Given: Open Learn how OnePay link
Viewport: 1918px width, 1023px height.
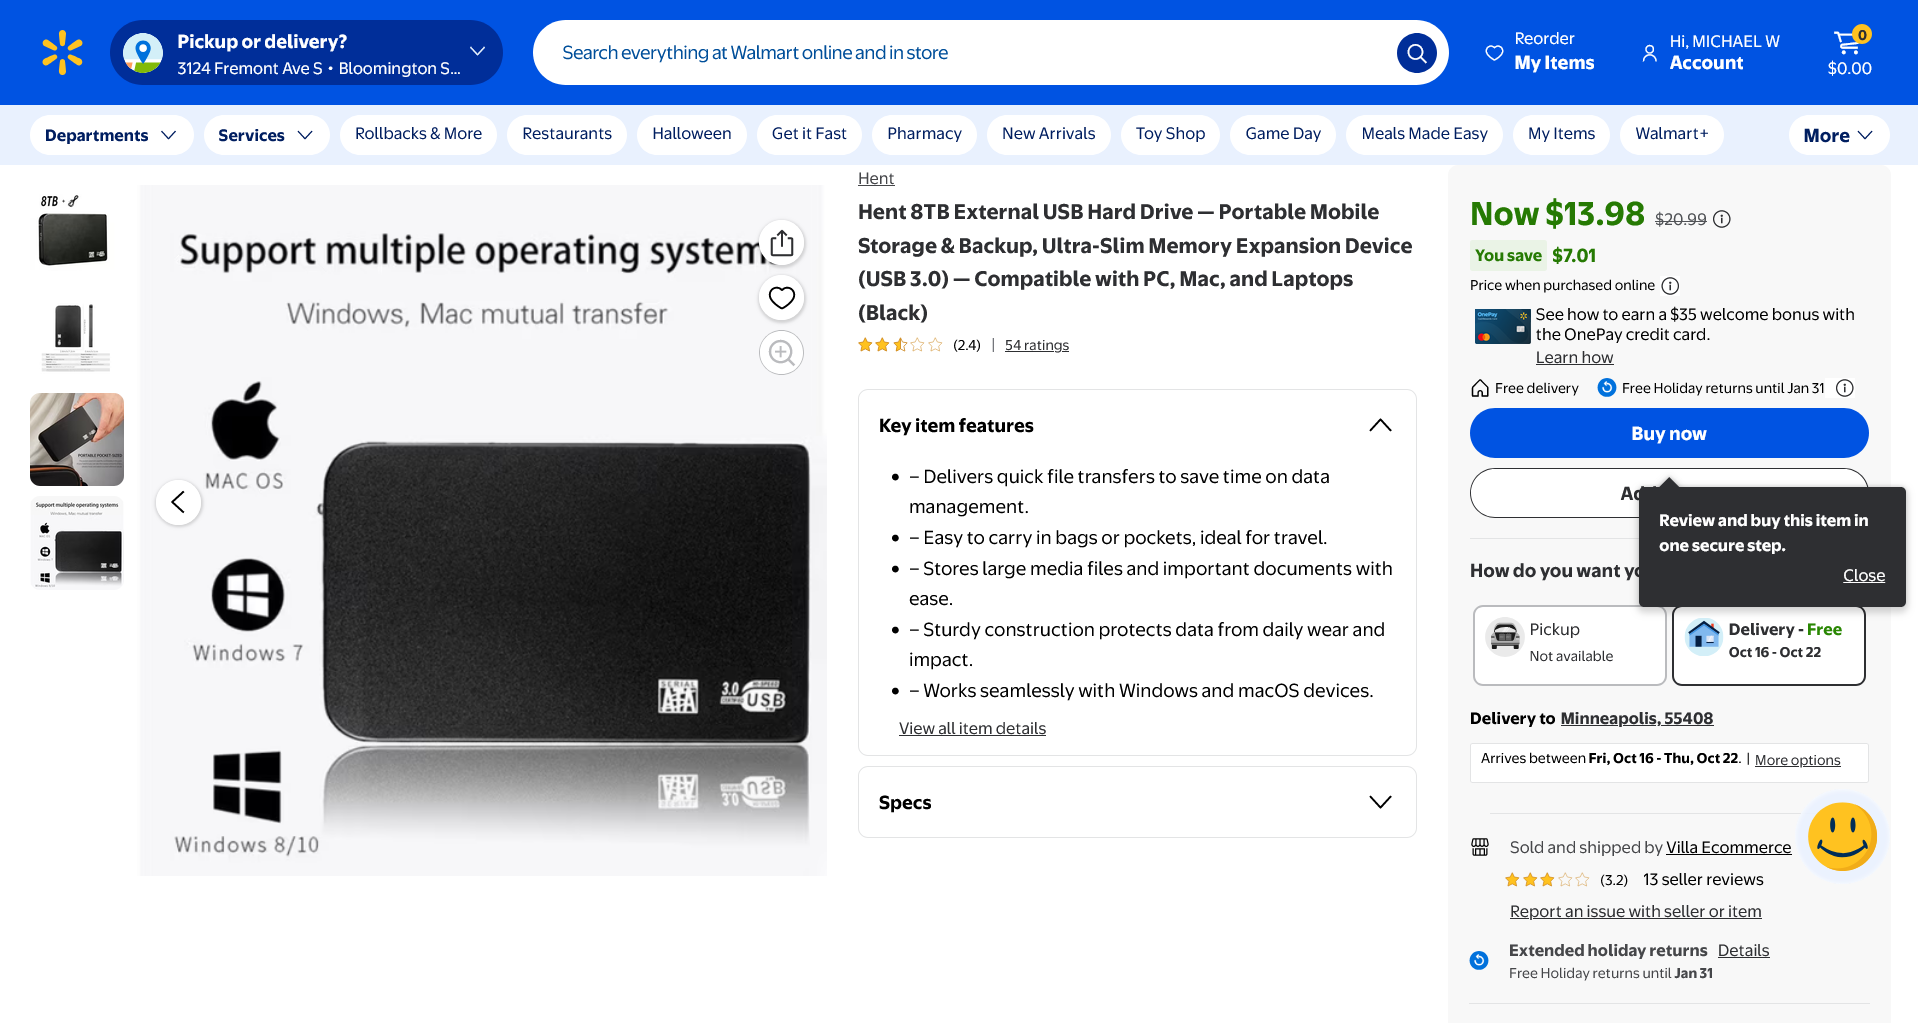Looking at the screenshot, I should [x=1574, y=357].
